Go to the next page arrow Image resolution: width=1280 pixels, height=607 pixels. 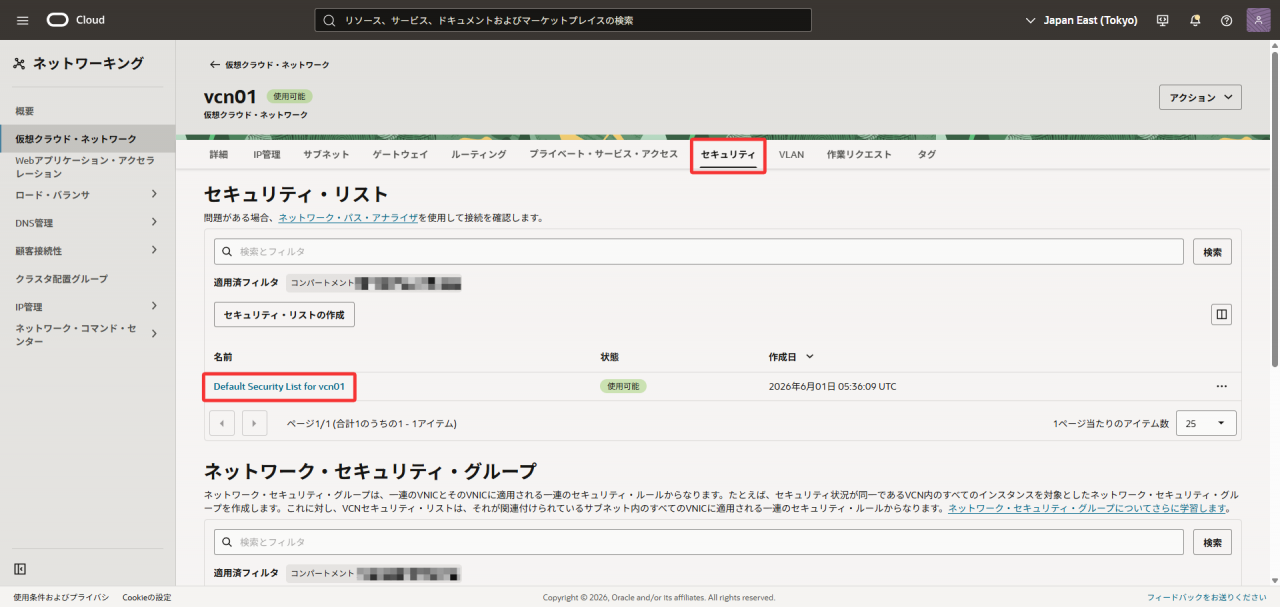click(254, 423)
